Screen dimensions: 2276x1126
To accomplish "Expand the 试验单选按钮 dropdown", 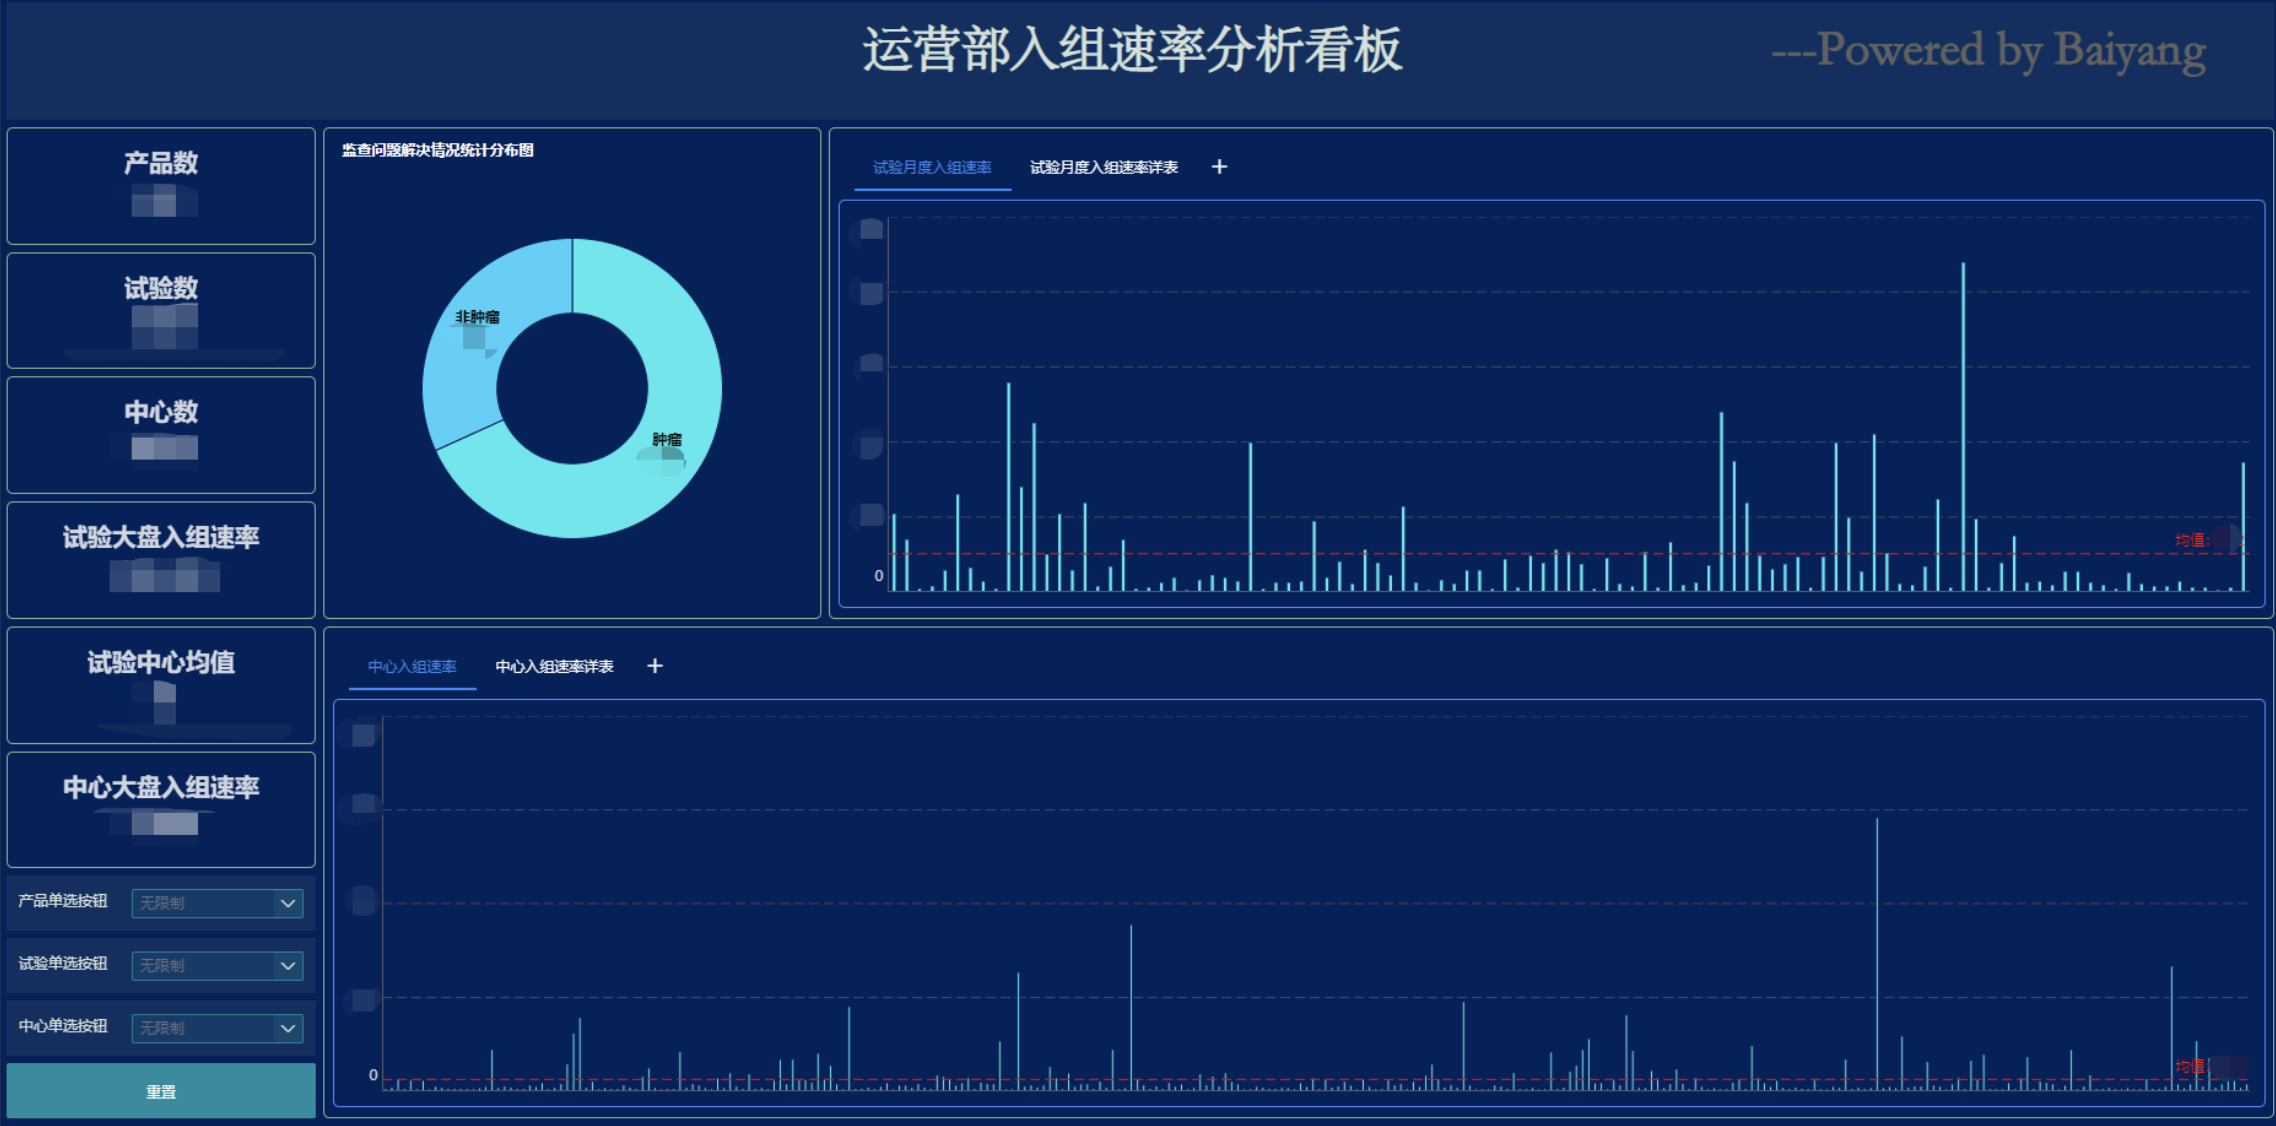I will click(x=217, y=966).
